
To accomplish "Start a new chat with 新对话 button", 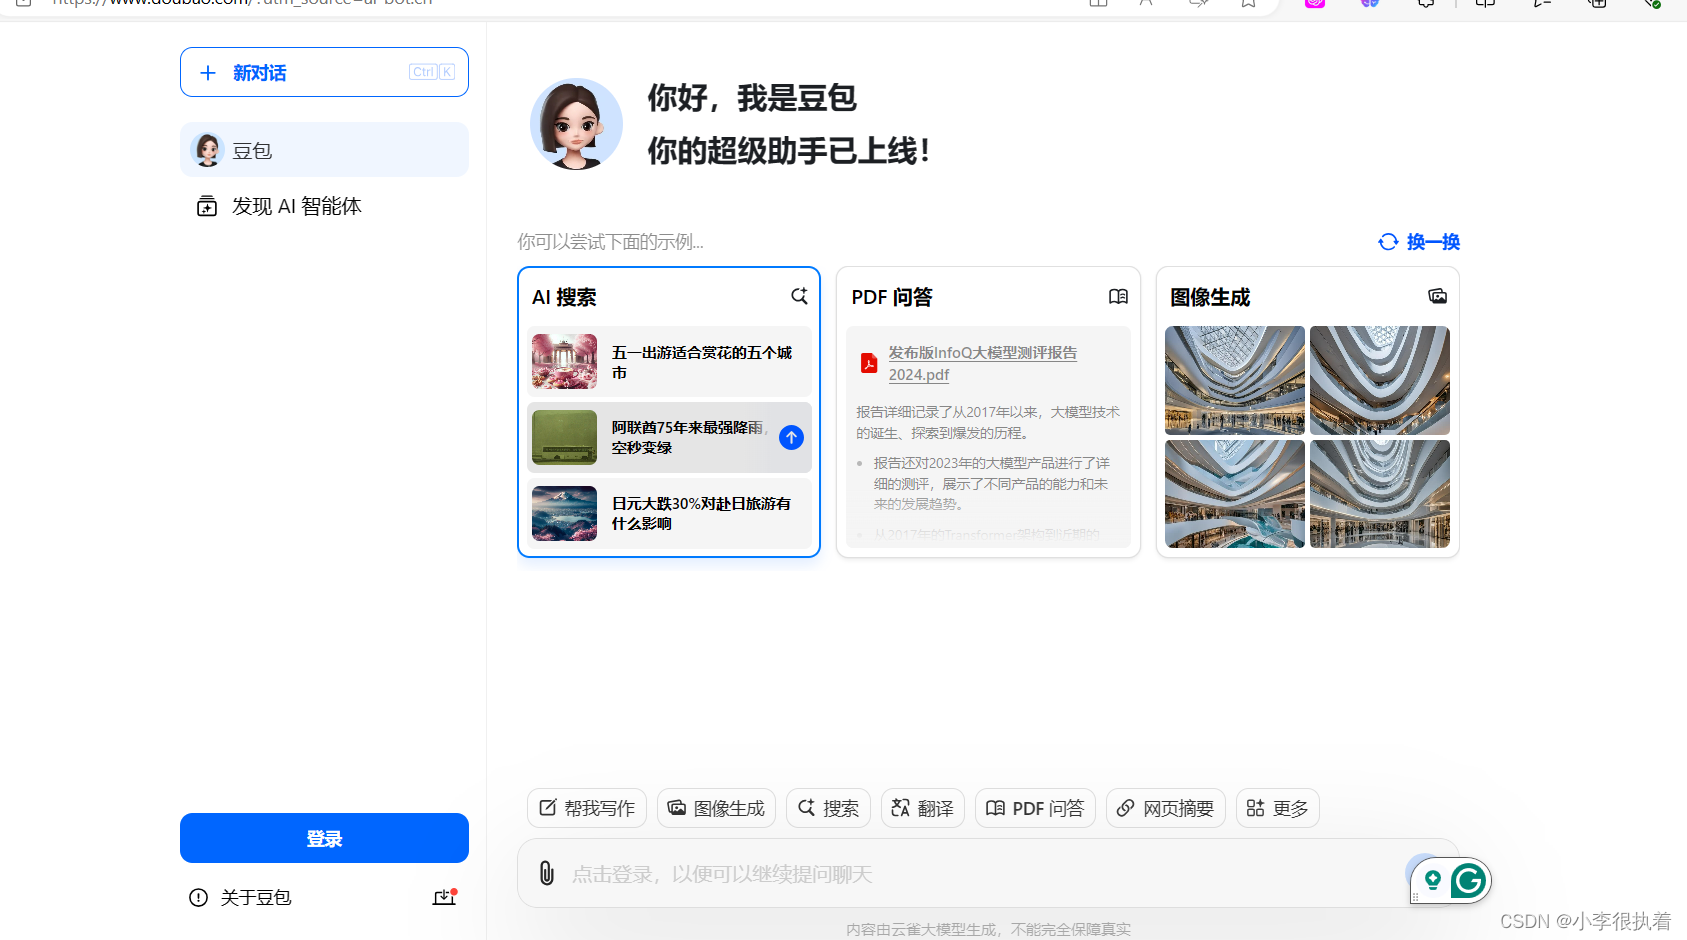I will 324,72.
